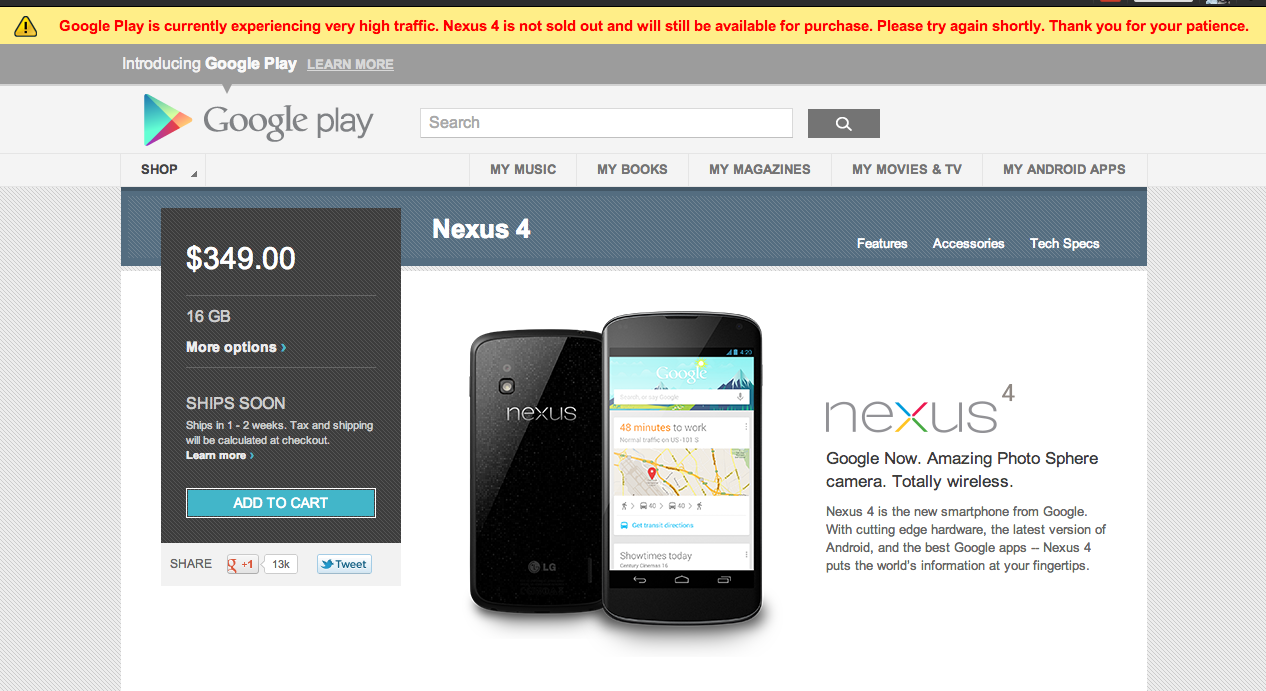1266x691 pixels.
Task: Click the Tweet share button
Action: pyautogui.click(x=344, y=564)
